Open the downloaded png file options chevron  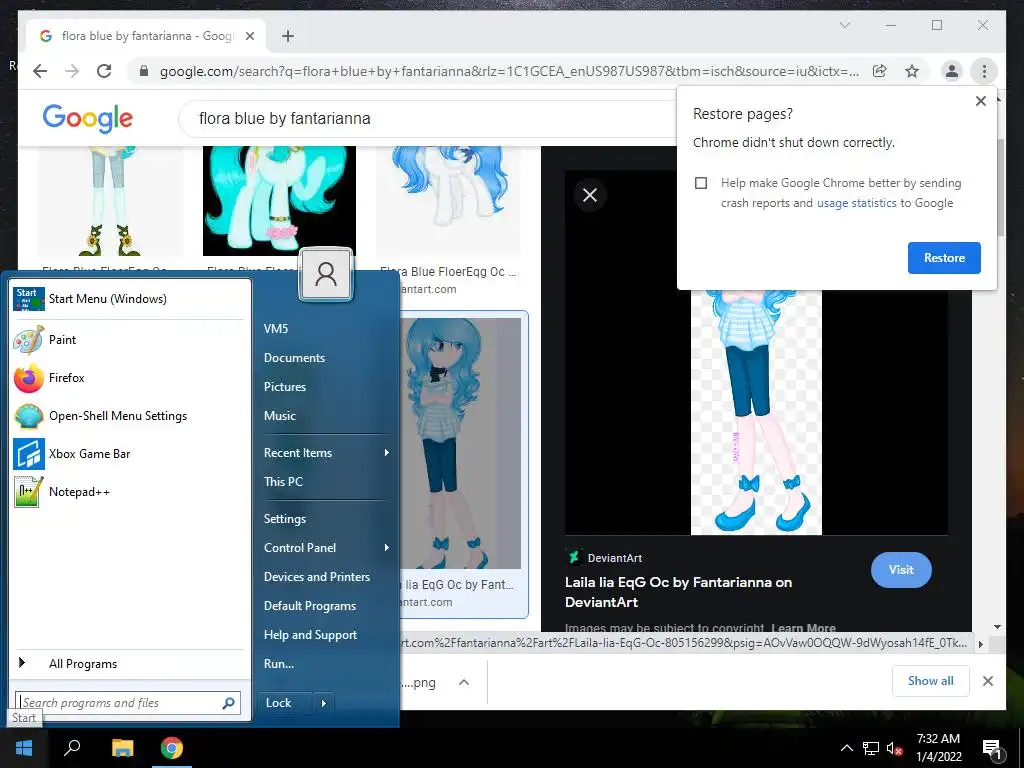(464, 682)
